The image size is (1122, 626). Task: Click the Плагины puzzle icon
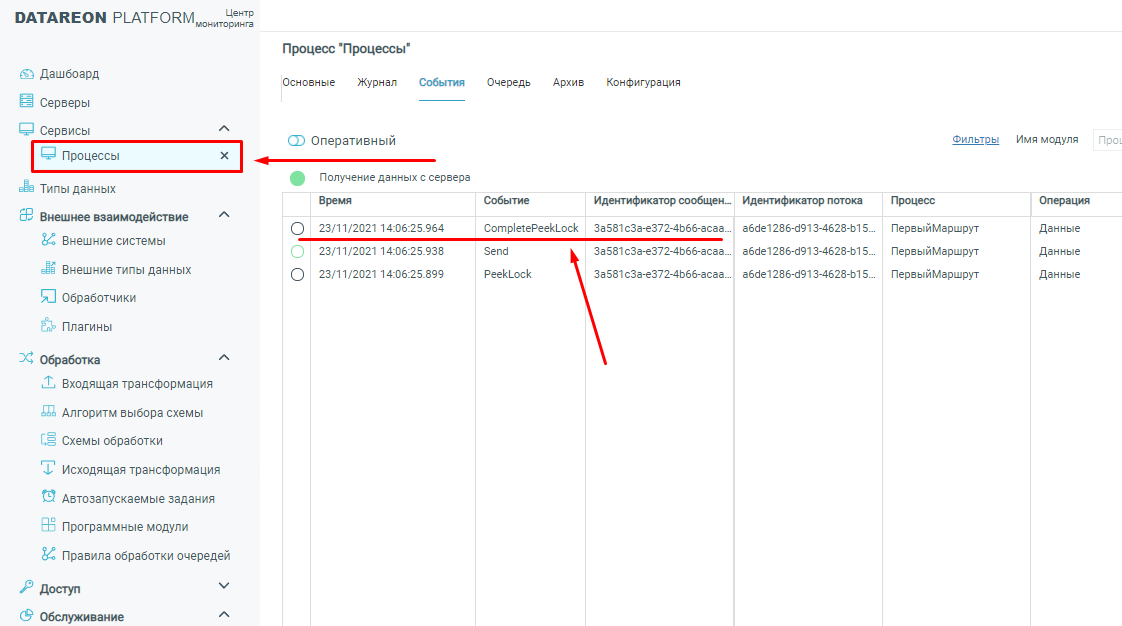[x=48, y=326]
